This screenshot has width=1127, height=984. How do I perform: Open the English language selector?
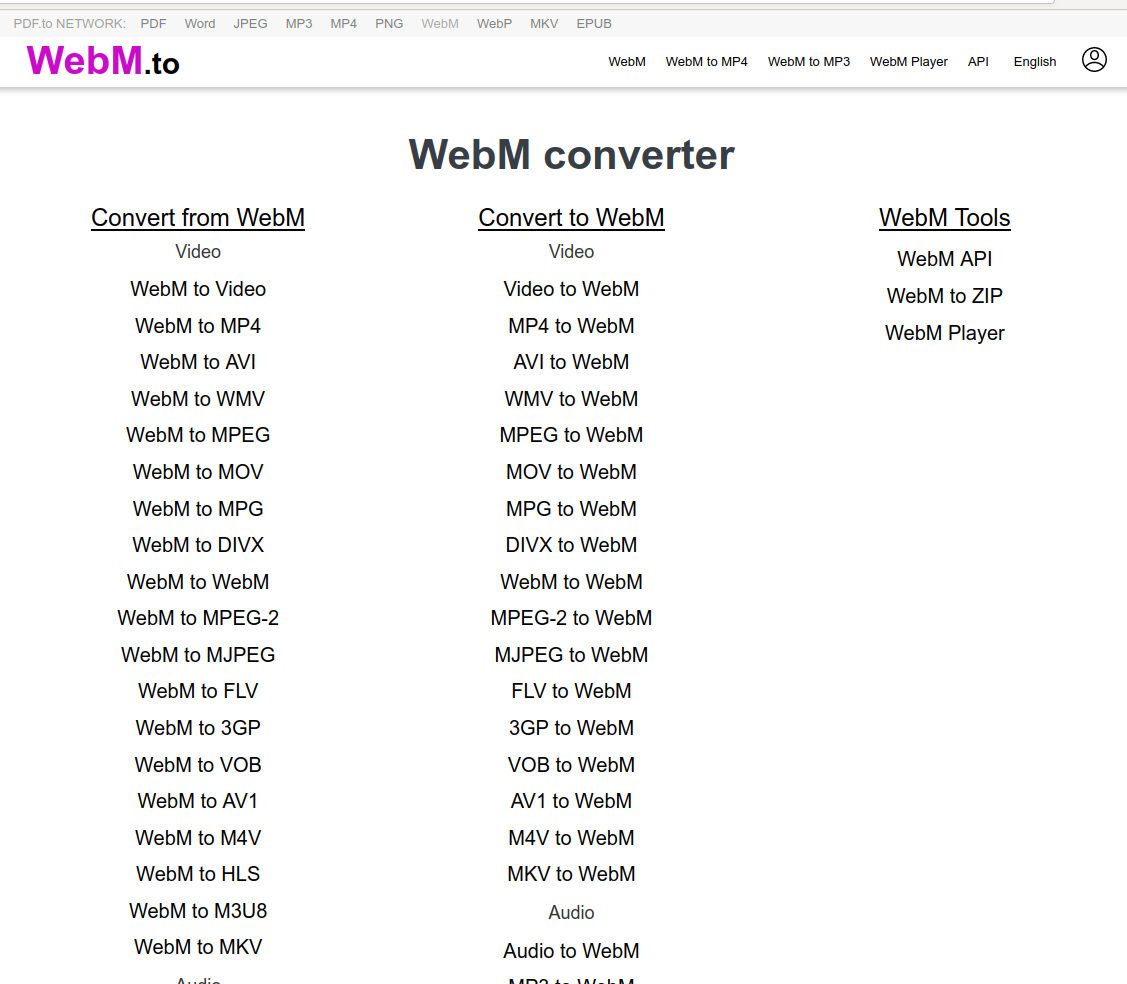click(1035, 61)
